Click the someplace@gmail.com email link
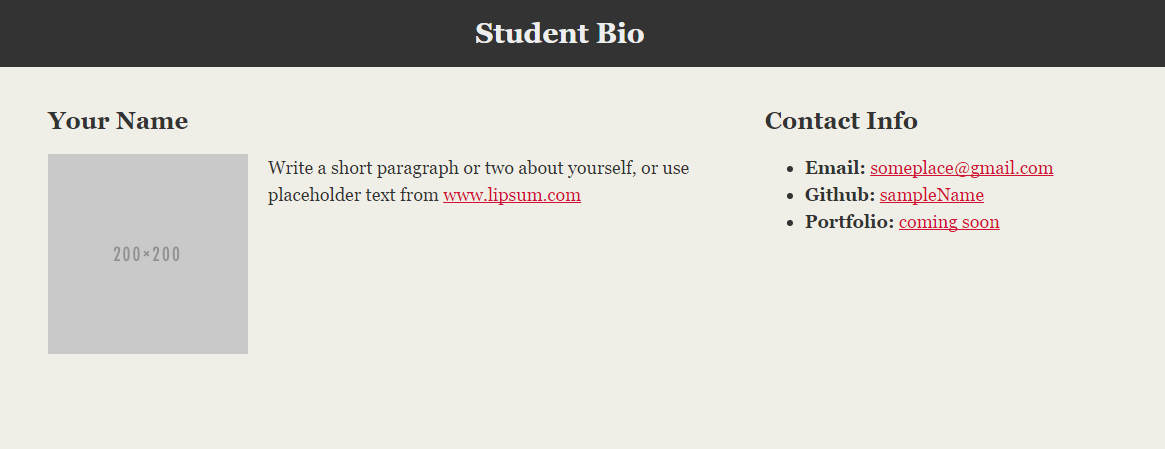This screenshot has height=449, width=1165. coord(961,168)
